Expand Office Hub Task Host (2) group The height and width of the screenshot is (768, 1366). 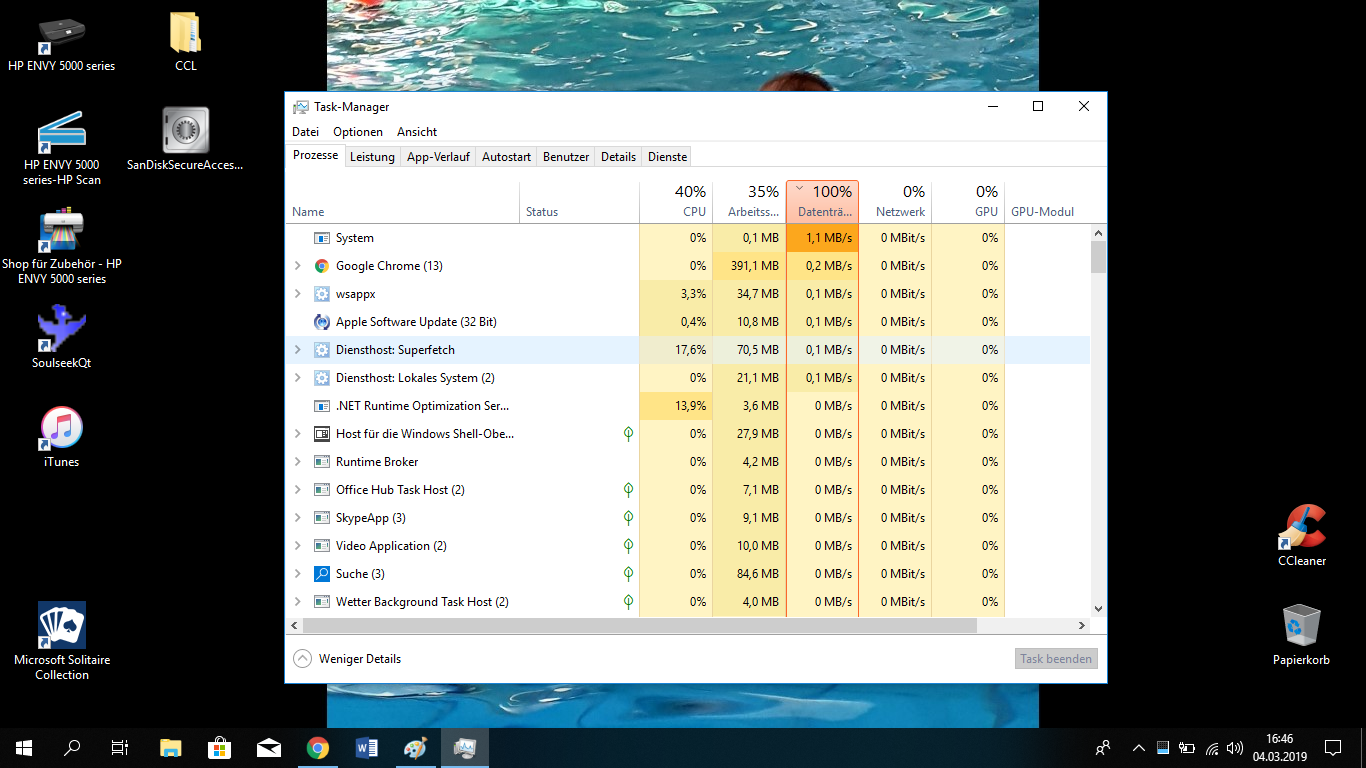[297, 490]
